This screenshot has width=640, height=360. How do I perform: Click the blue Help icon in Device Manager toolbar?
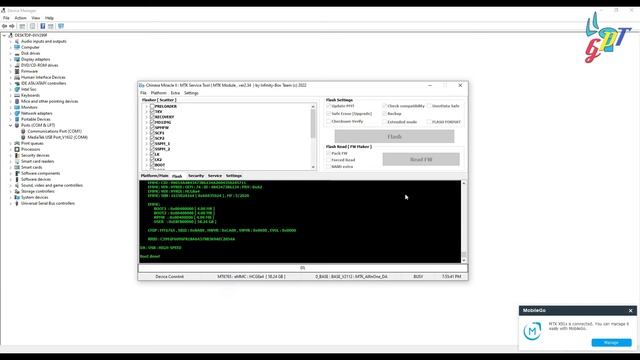pyautogui.click(x=42, y=26)
